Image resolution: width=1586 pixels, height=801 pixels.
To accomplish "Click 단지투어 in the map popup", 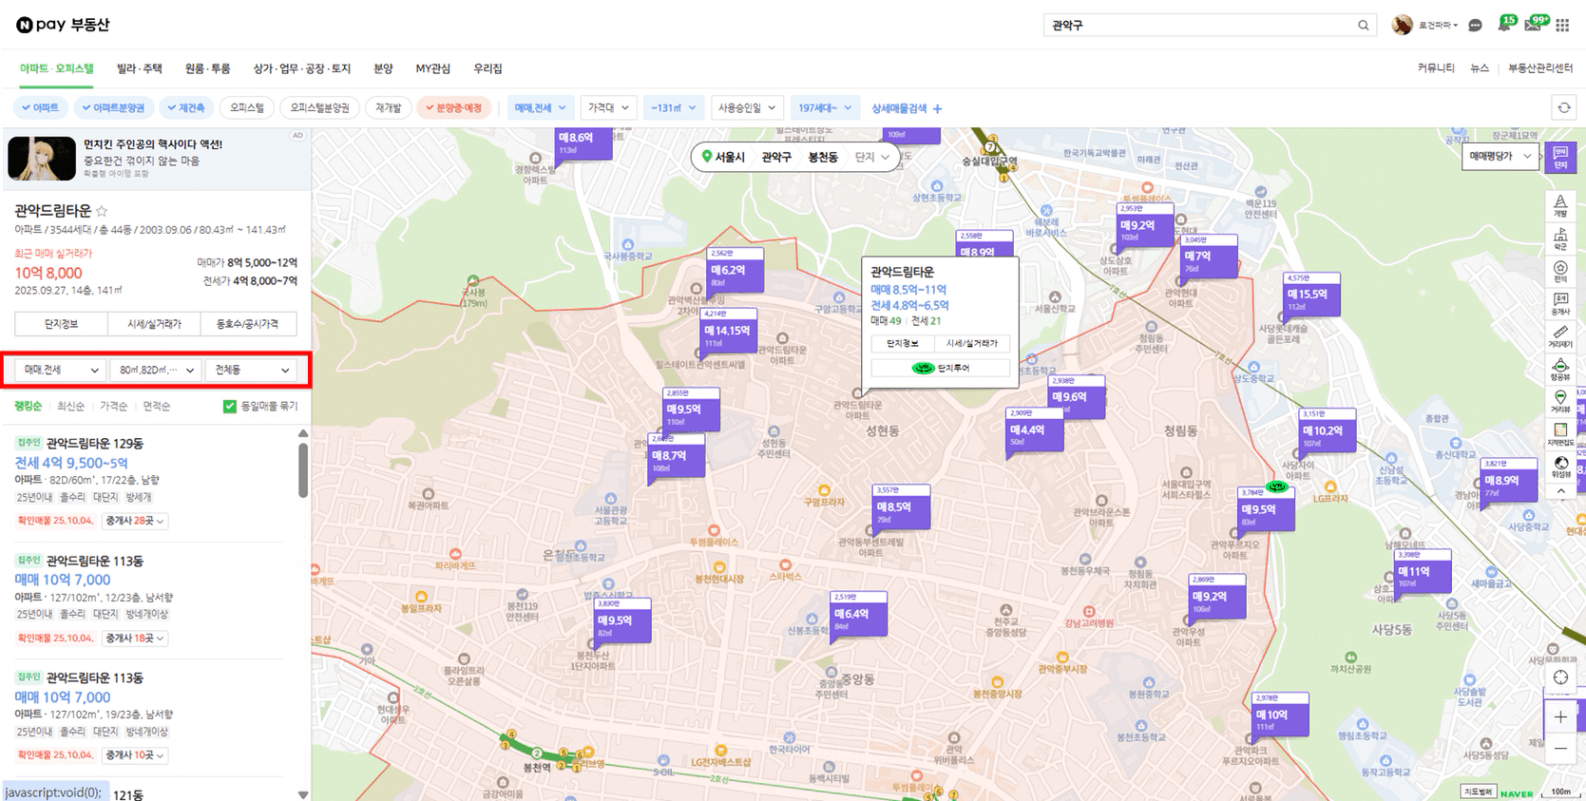I will coord(941,368).
